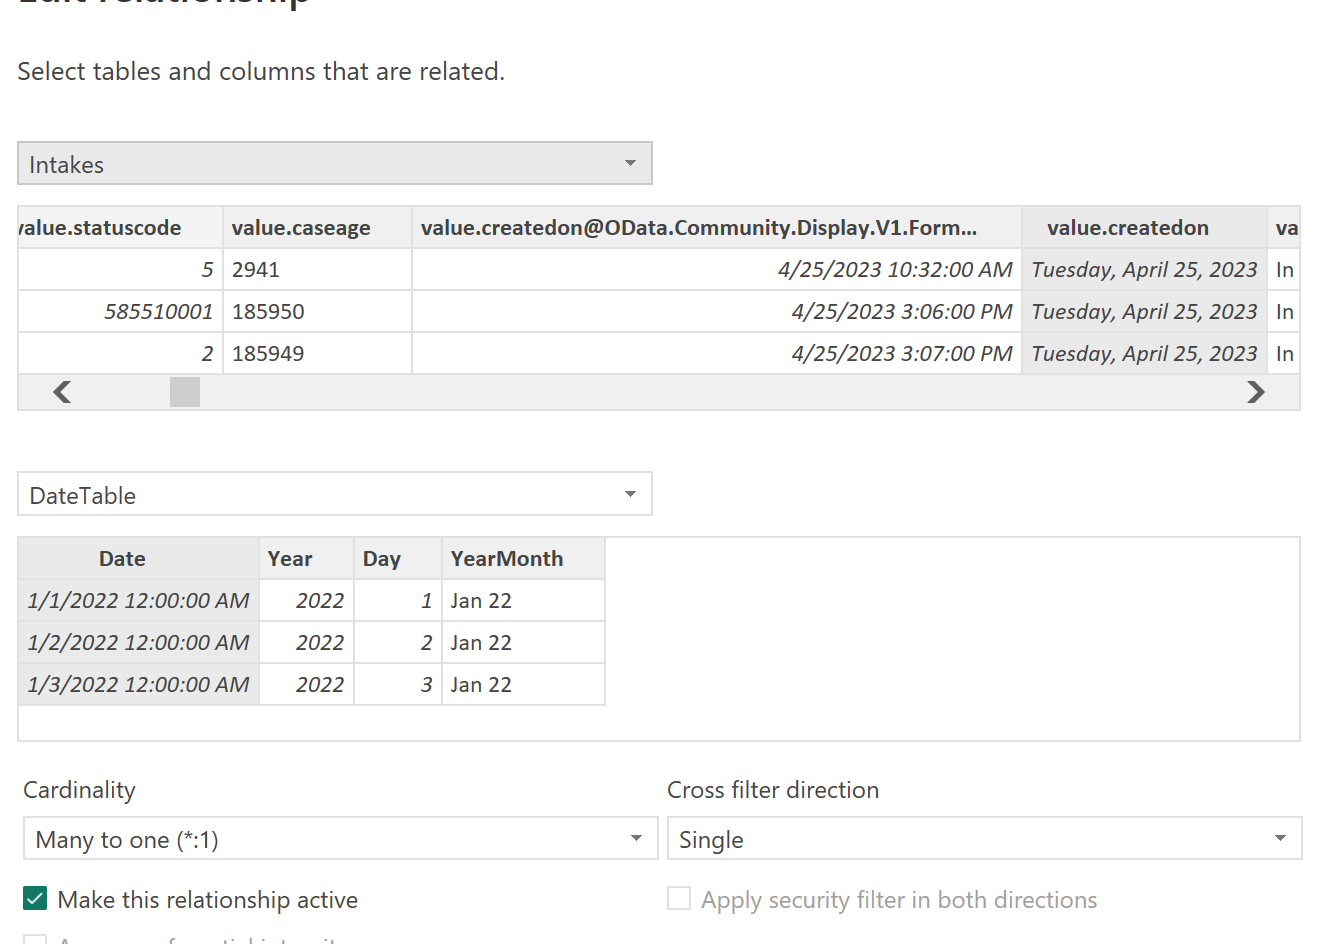The height and width of the screenshot is (944, 1322).
Task: Click the date cell 1/3/2022 12:00:00 AM
Action: tap(139, 685)
